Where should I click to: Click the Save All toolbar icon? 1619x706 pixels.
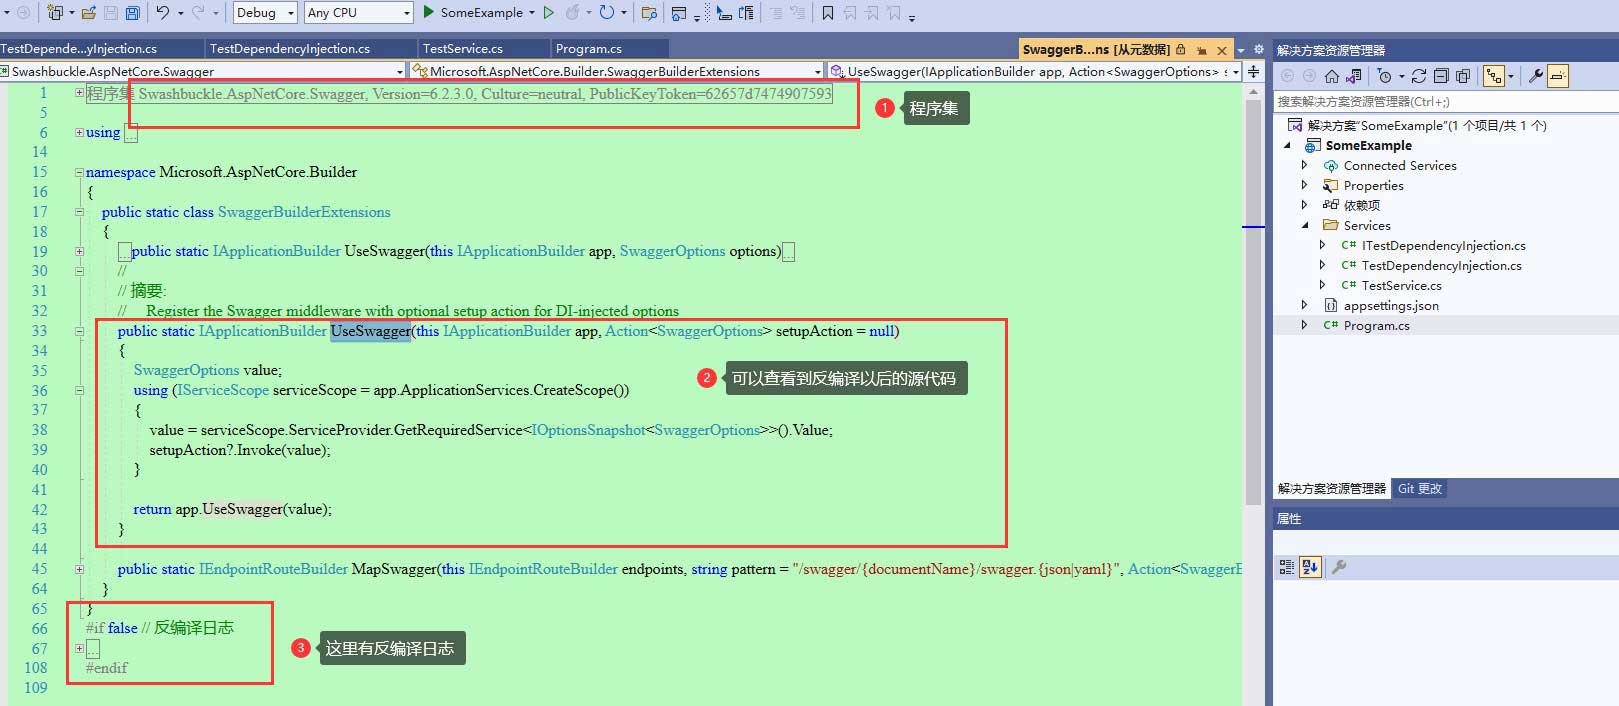pos(132,13)
